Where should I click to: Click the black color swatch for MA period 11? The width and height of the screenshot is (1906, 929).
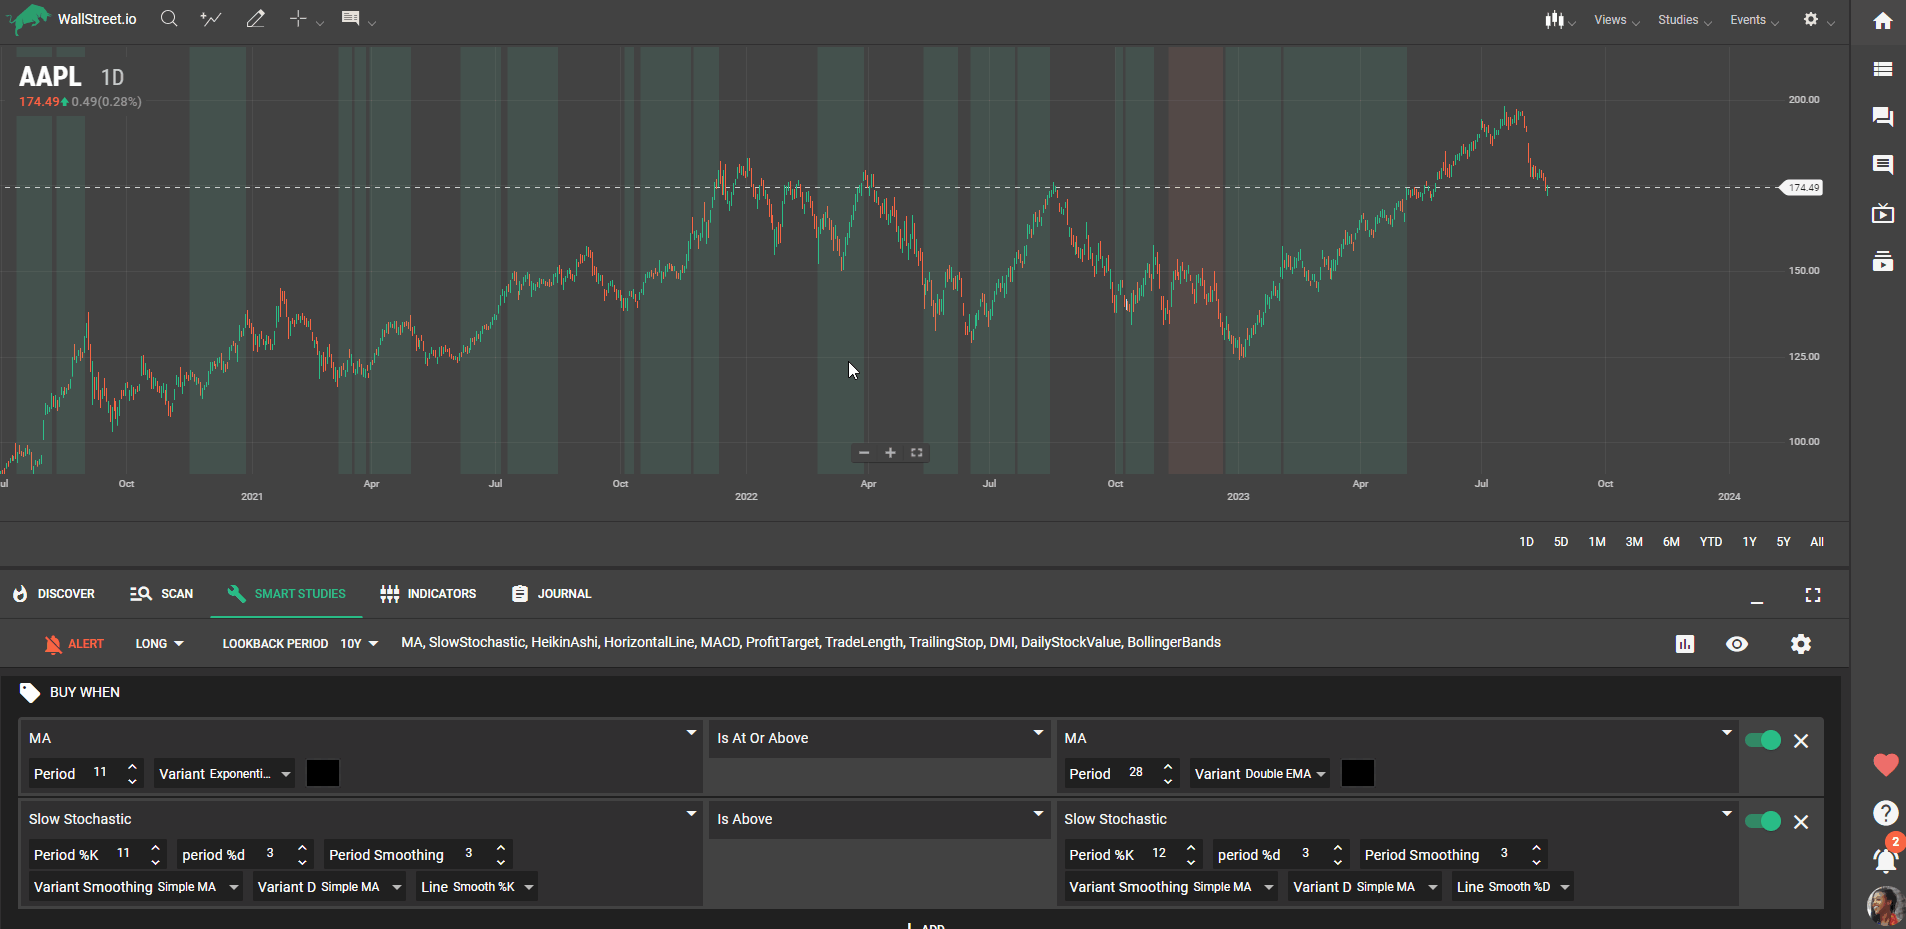coord(322,773)
